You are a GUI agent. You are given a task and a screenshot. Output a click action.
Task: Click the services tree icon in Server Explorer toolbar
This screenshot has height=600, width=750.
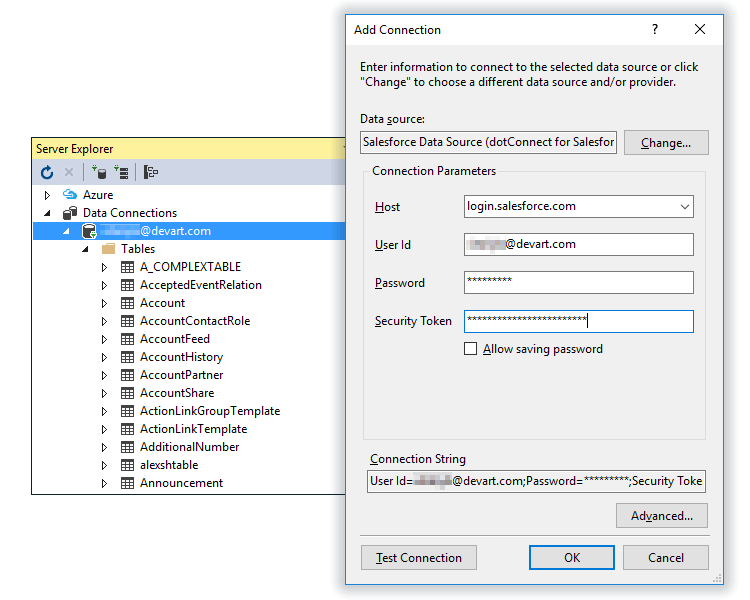click(151, 172)
